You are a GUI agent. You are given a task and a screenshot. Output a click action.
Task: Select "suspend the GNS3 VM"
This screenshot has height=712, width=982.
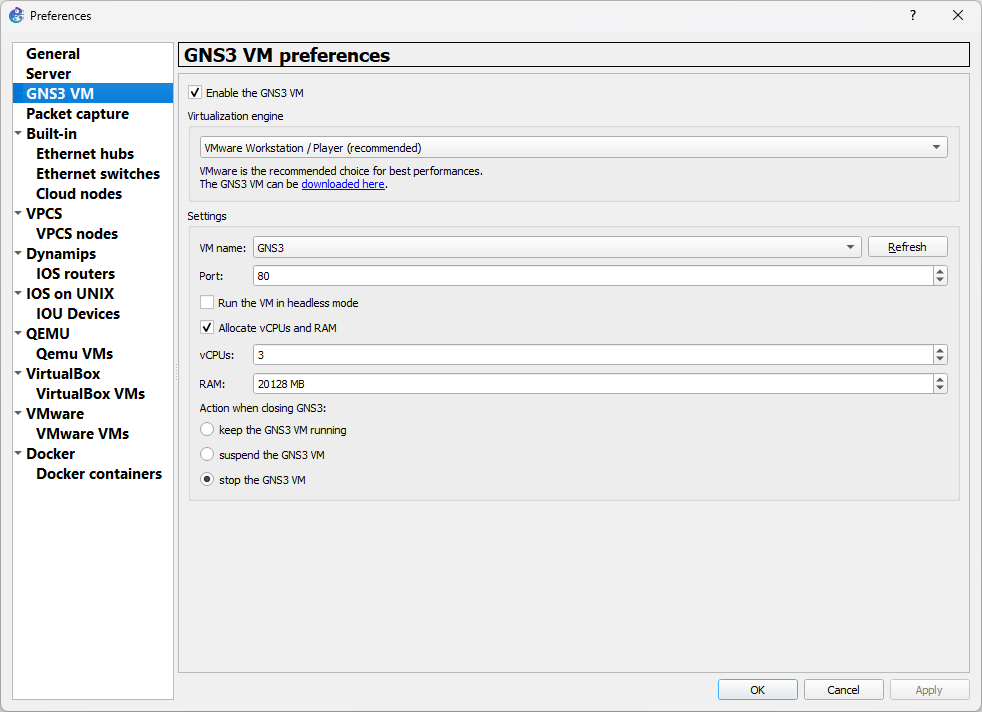(x=207, y=454)
